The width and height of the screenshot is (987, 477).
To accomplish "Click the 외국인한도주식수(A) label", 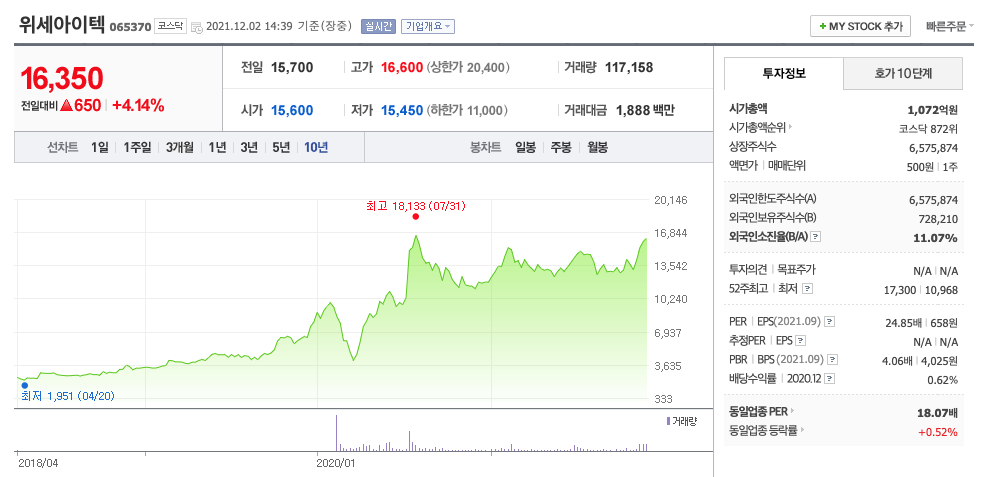I will tap(772, 199).
